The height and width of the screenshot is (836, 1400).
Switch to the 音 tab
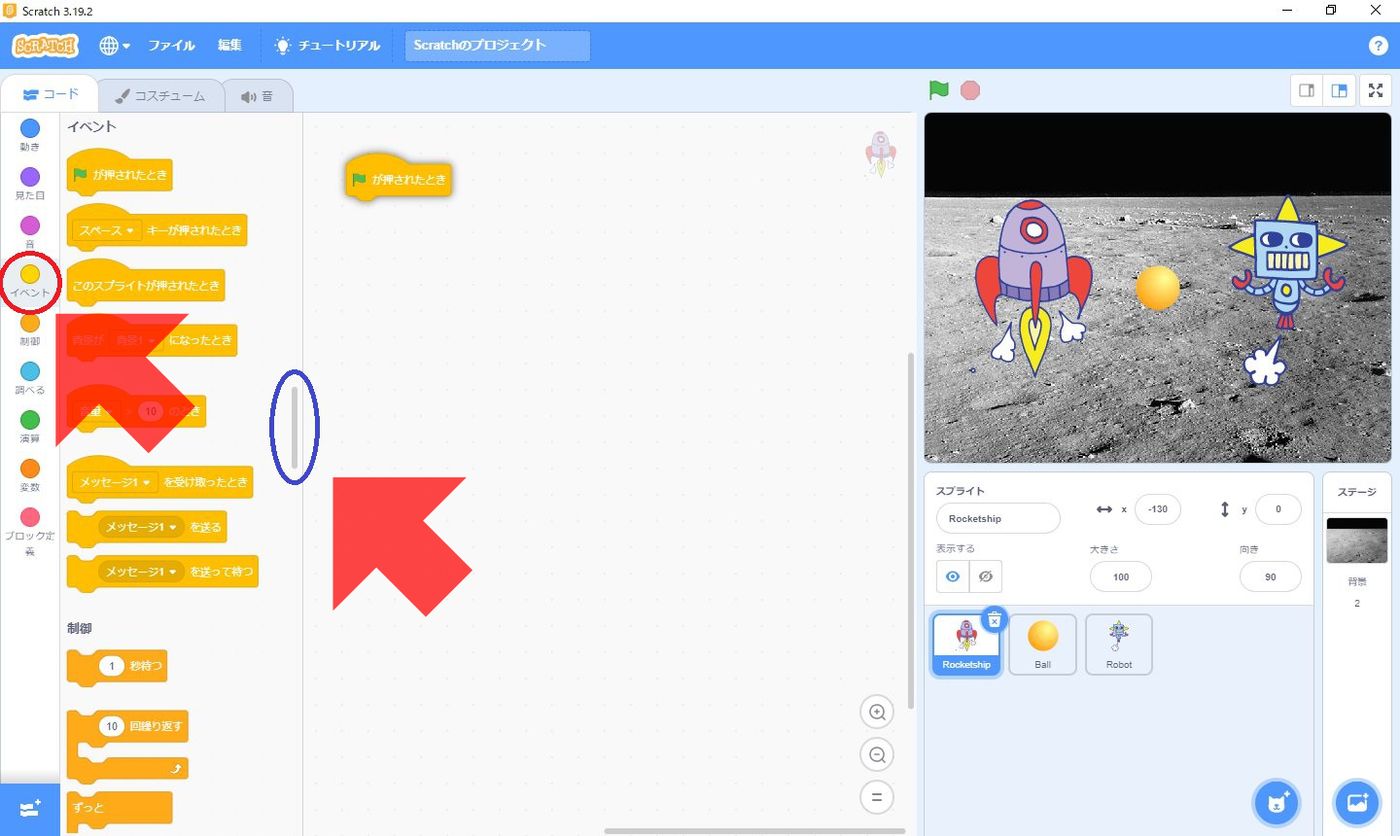tap(257, 96)
